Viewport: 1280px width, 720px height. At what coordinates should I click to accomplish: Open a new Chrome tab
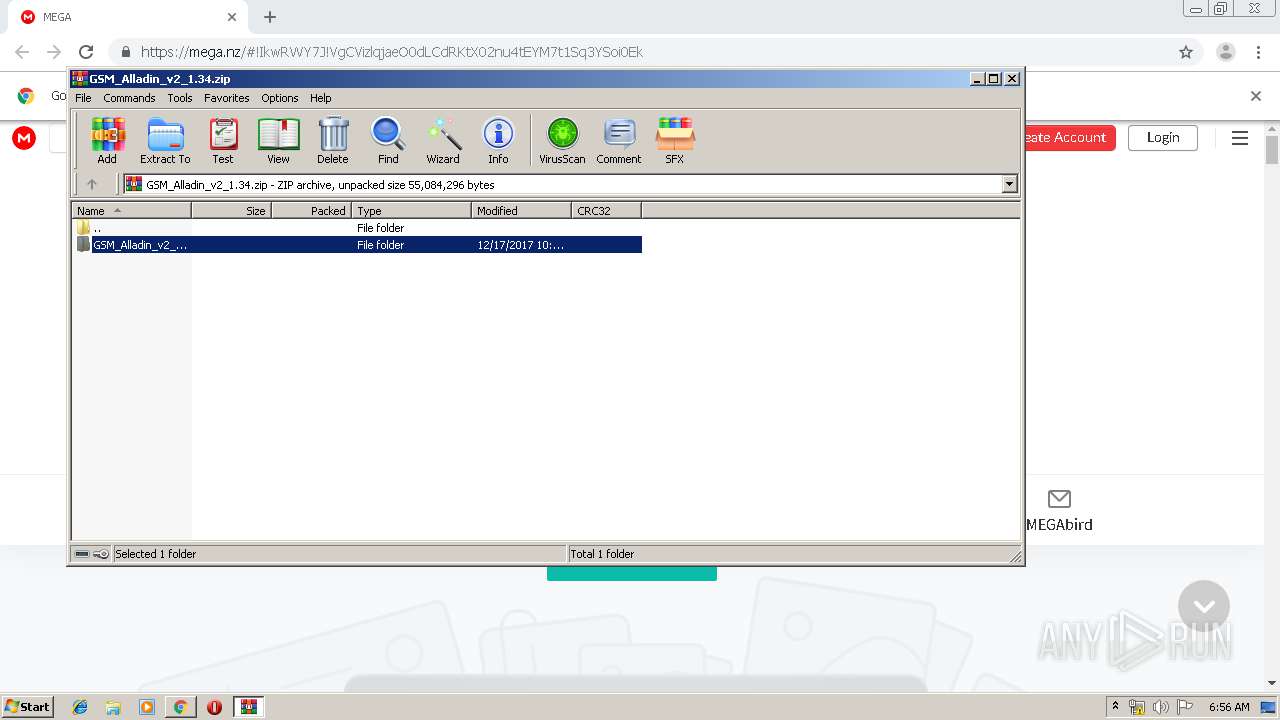click(x=270, y=17)
